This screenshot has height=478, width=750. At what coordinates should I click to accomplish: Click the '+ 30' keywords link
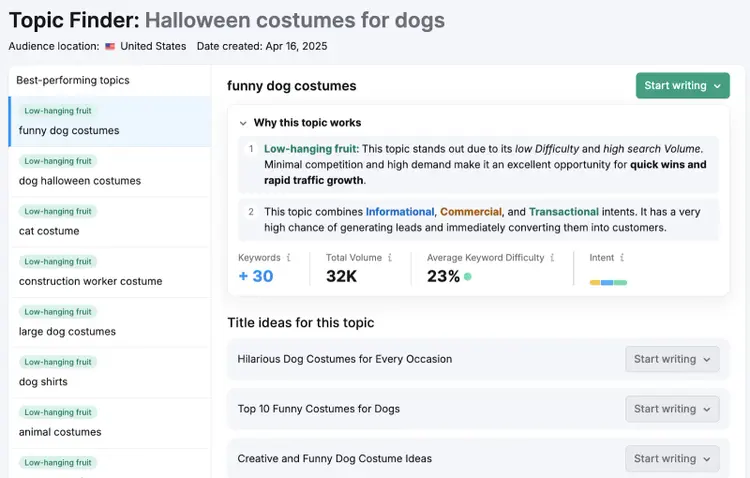pos(256,276)
